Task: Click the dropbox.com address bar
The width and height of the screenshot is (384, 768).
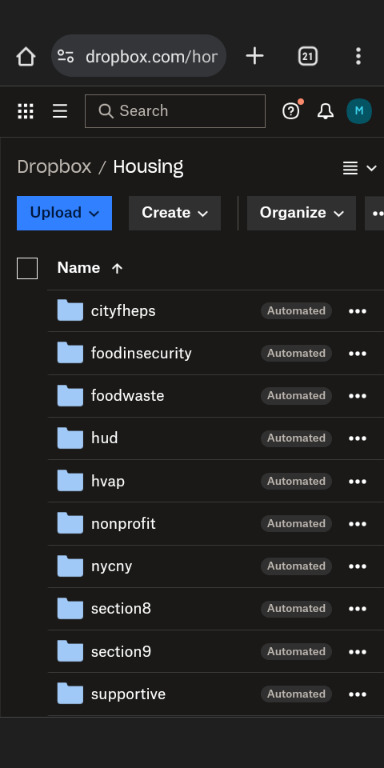Action: [x=139, y=56]
